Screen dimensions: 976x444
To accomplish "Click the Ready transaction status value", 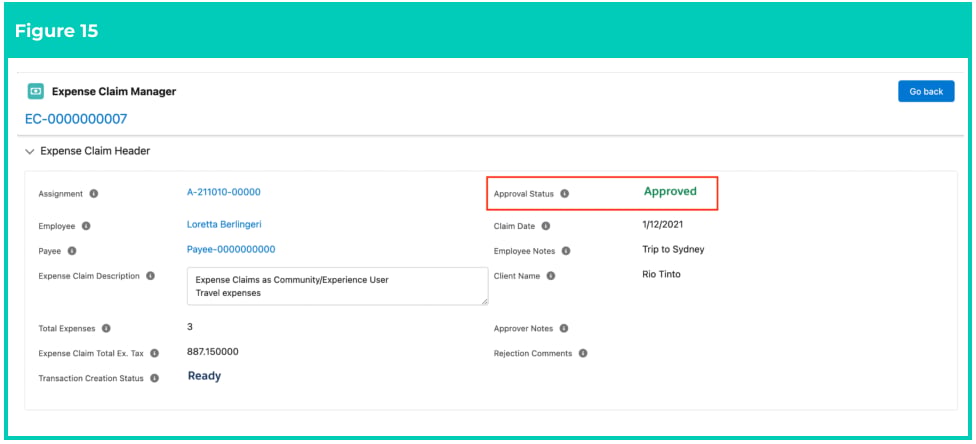I will click(204, 376).
